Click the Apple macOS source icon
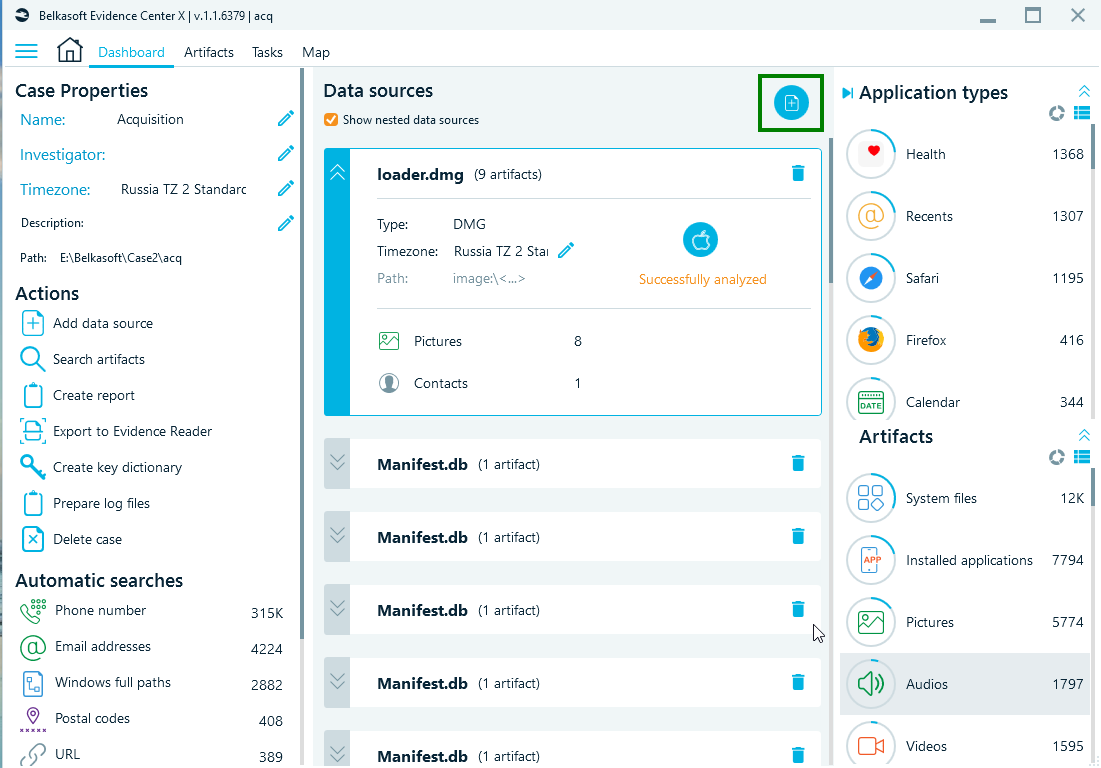This screenshot has width=1101, height=768. point(700,240)
